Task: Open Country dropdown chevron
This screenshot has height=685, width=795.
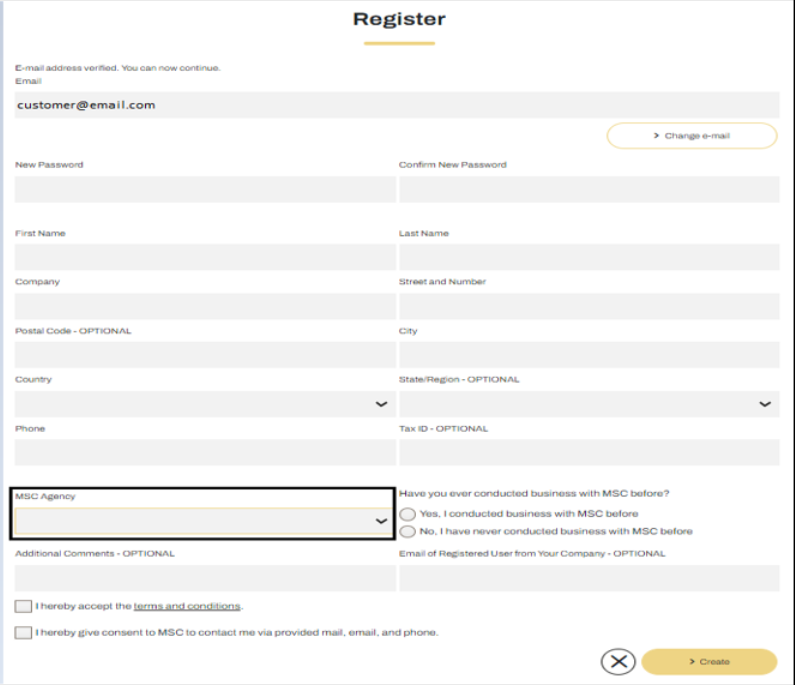Action: click(x=381, y=404)
